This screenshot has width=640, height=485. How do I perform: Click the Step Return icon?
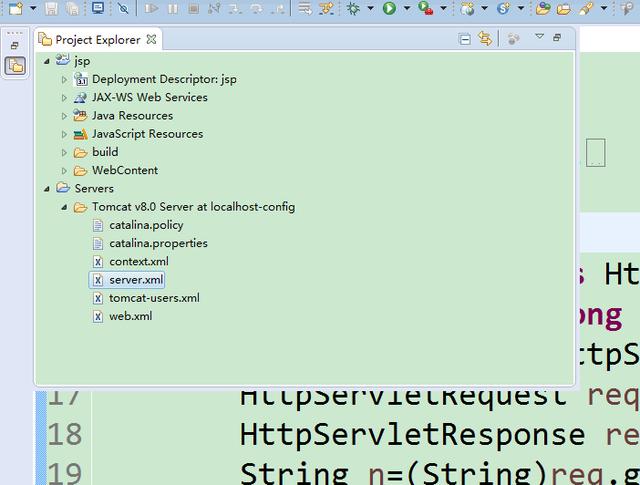click(278, 8)
